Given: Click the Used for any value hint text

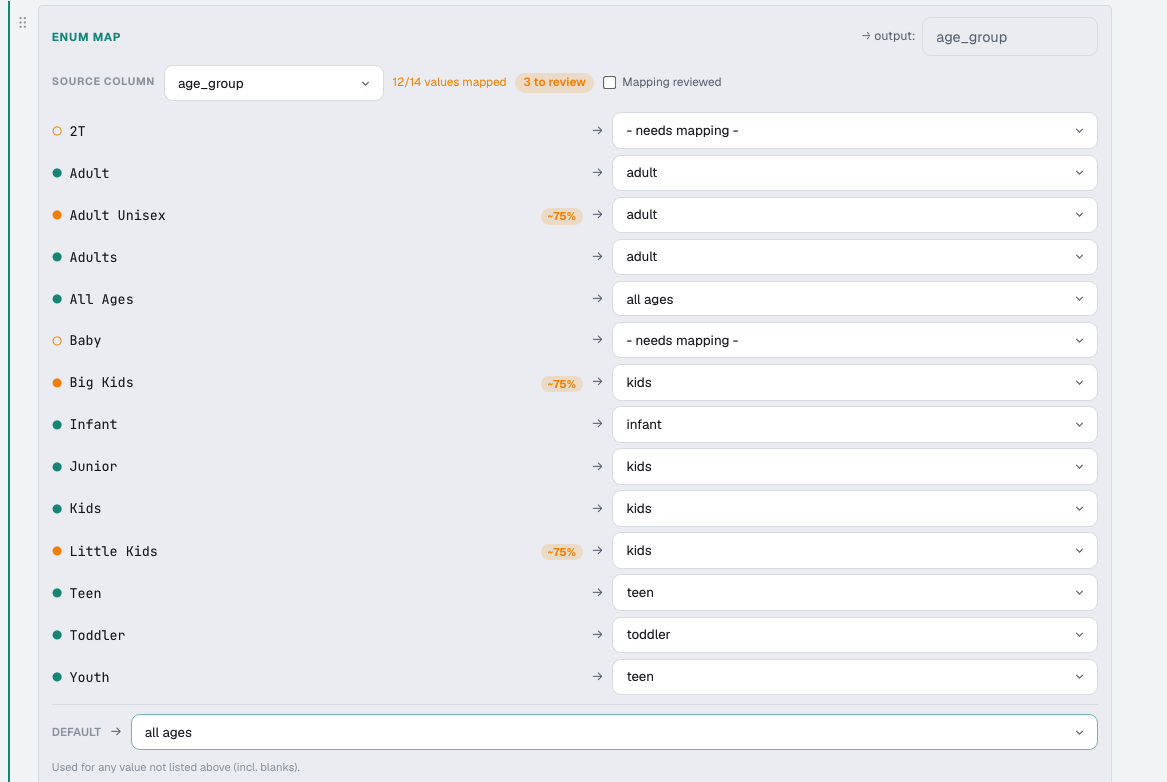Looking at the screenshot, I should point(176,767).
